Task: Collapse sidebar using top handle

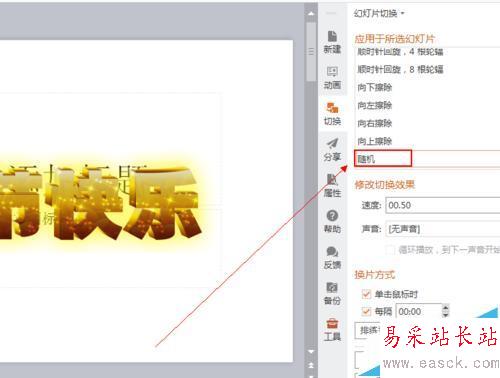Action: 331,13
